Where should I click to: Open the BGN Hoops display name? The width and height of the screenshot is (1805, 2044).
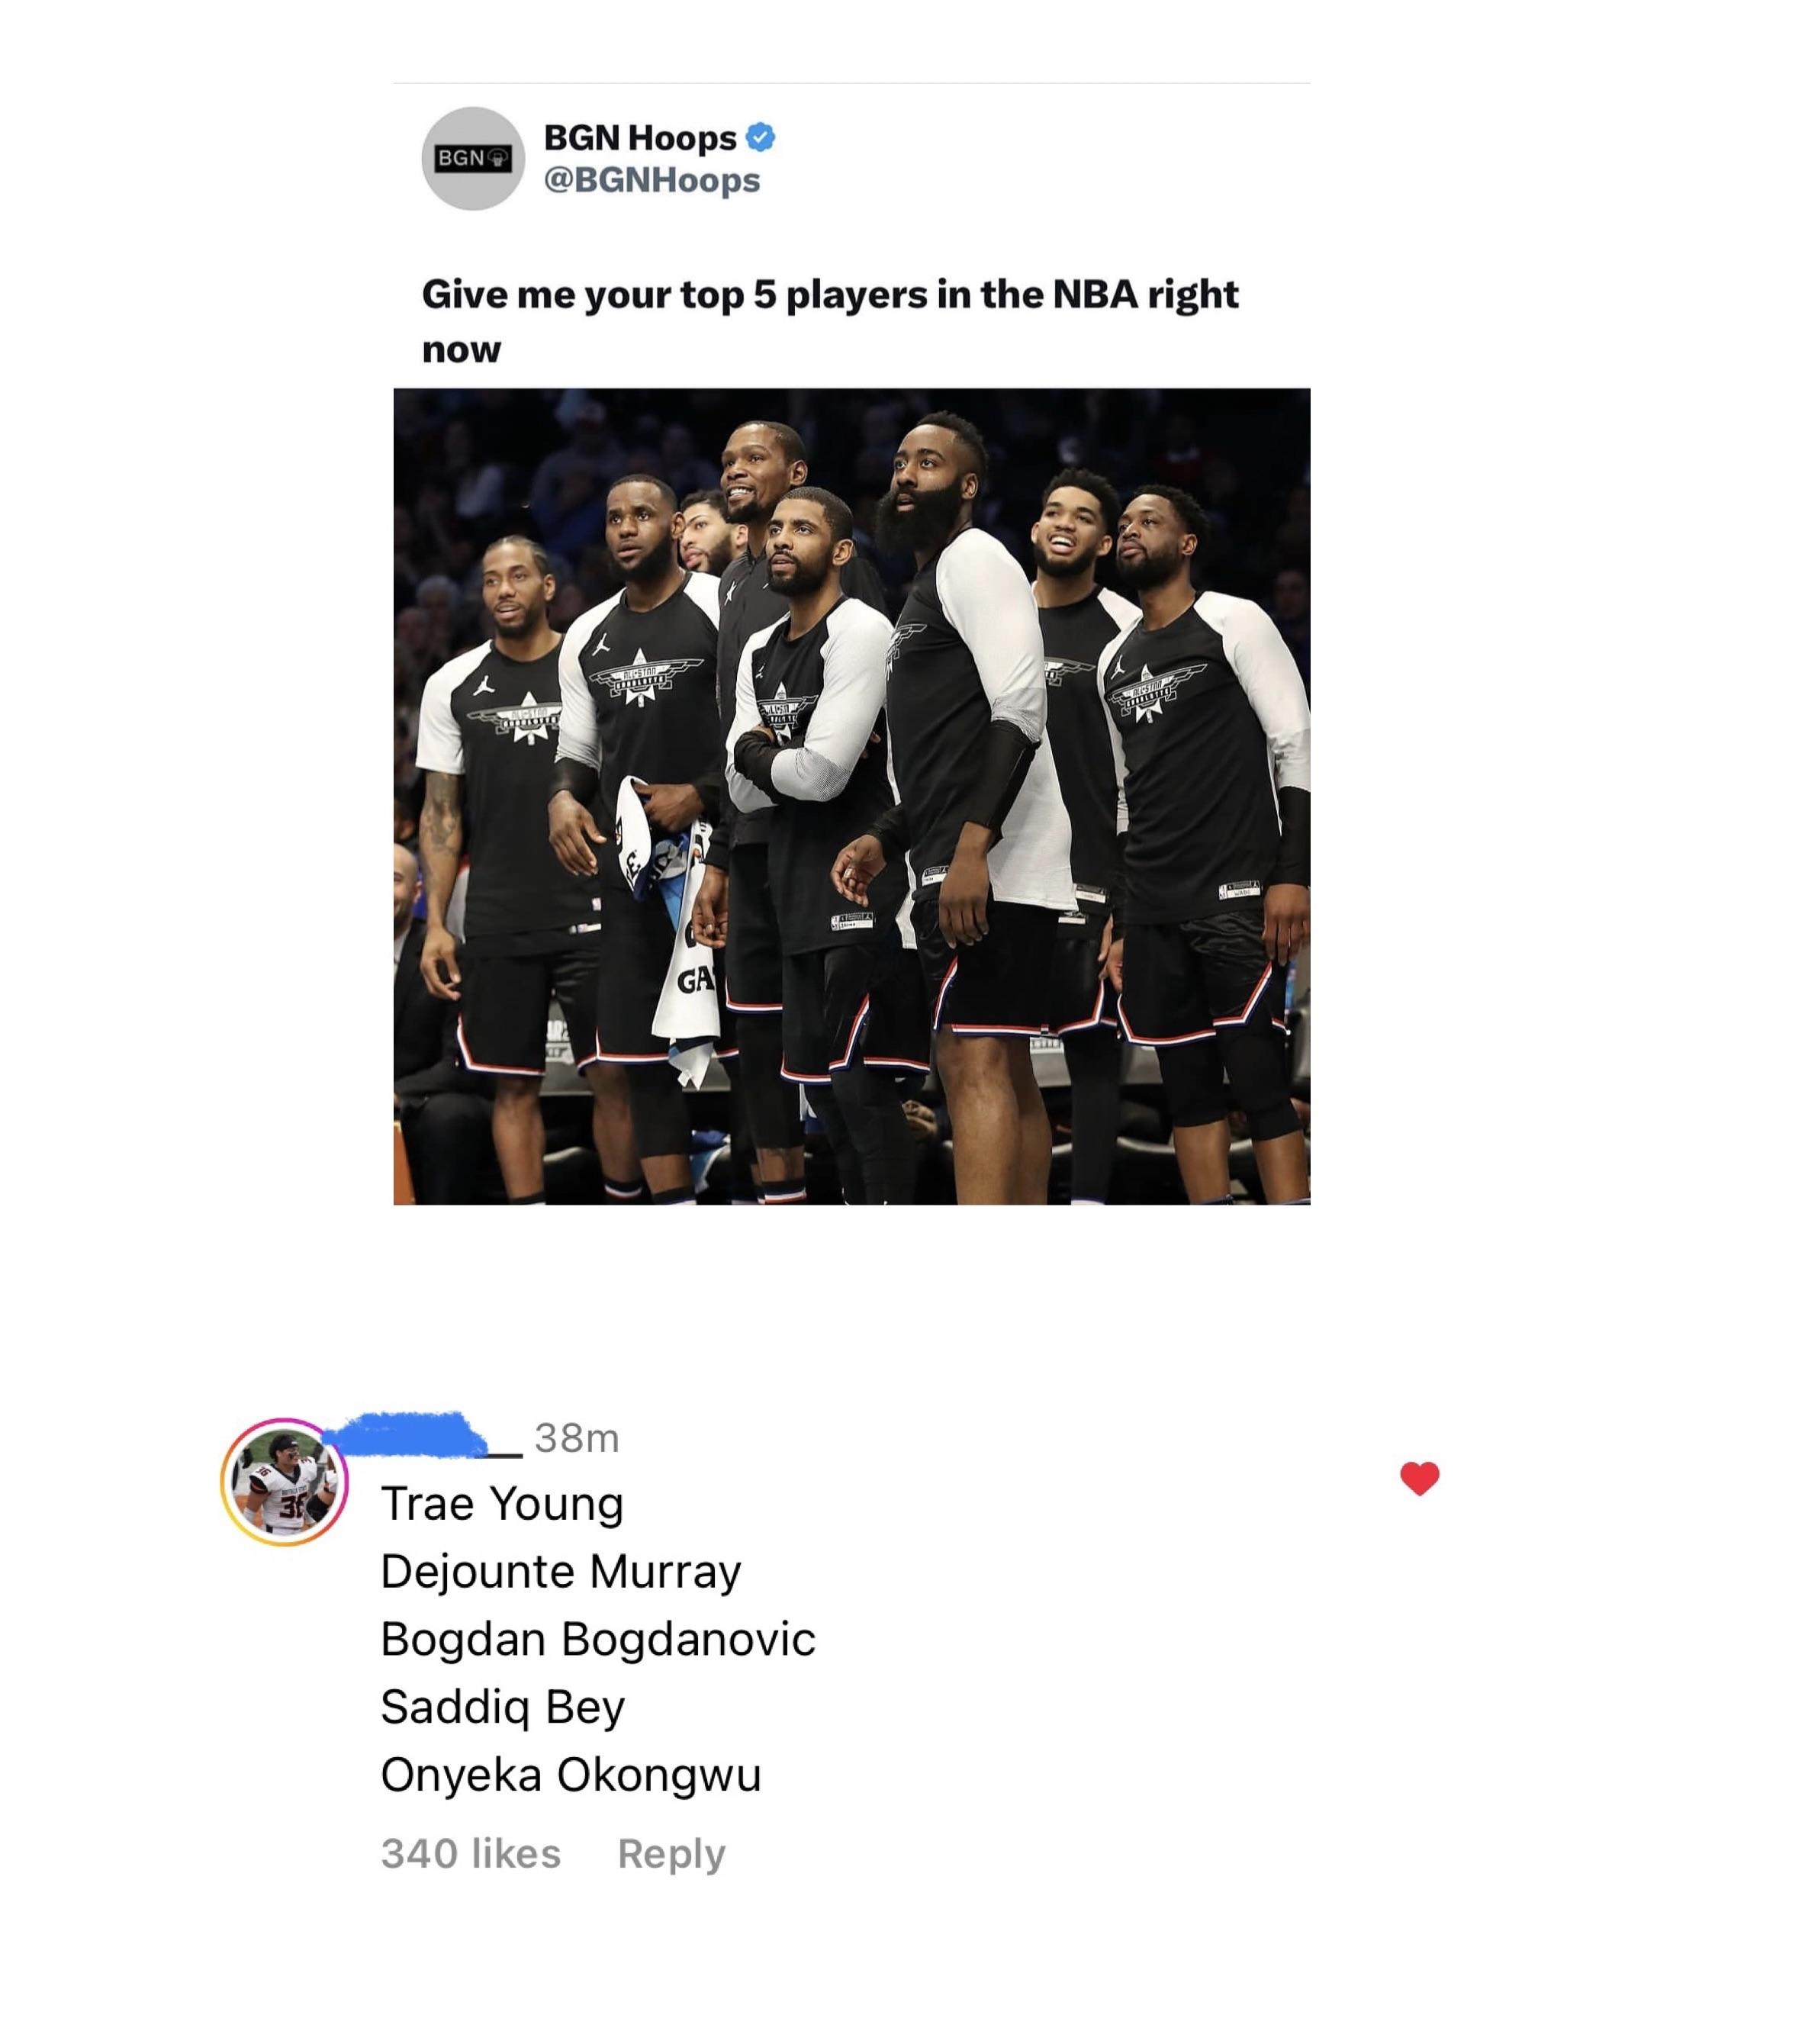tap(640, 137)
